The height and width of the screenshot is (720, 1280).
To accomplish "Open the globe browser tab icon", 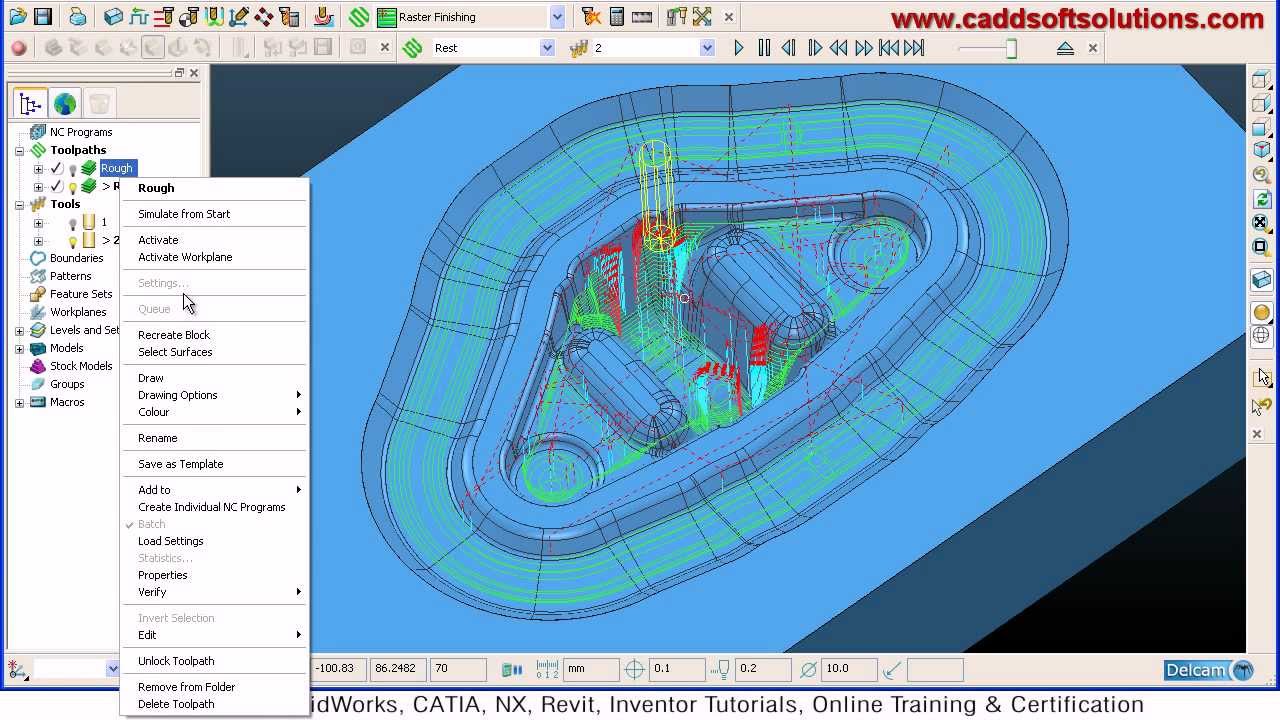I will coord(65,103).
